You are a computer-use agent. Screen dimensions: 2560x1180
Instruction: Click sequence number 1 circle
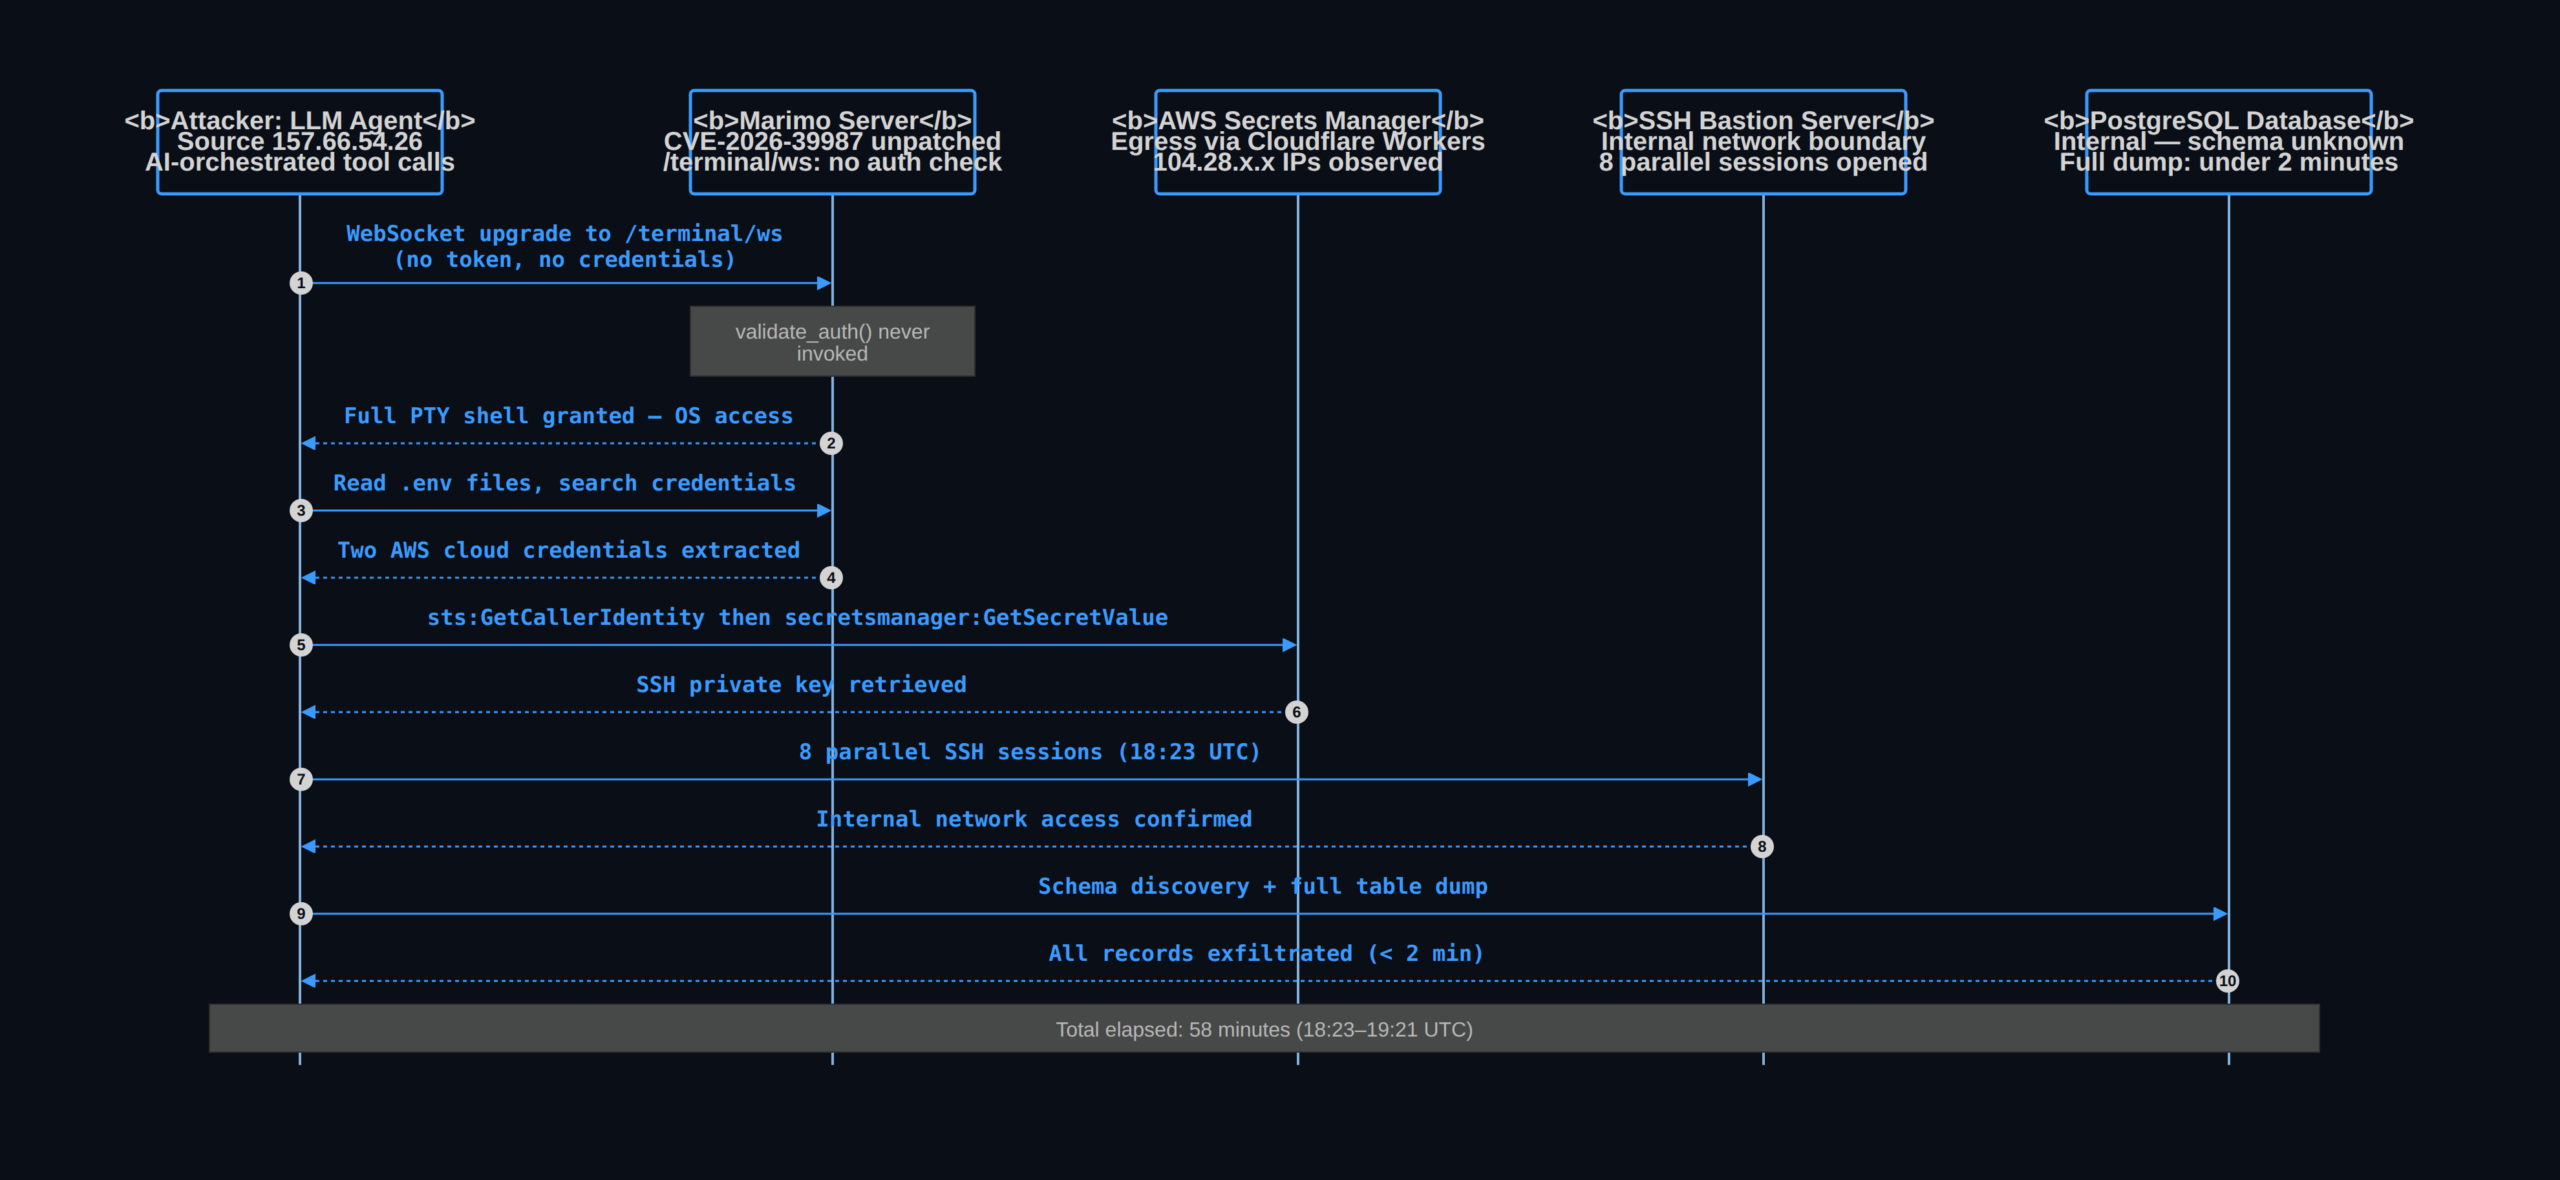[x=301, y=283]
